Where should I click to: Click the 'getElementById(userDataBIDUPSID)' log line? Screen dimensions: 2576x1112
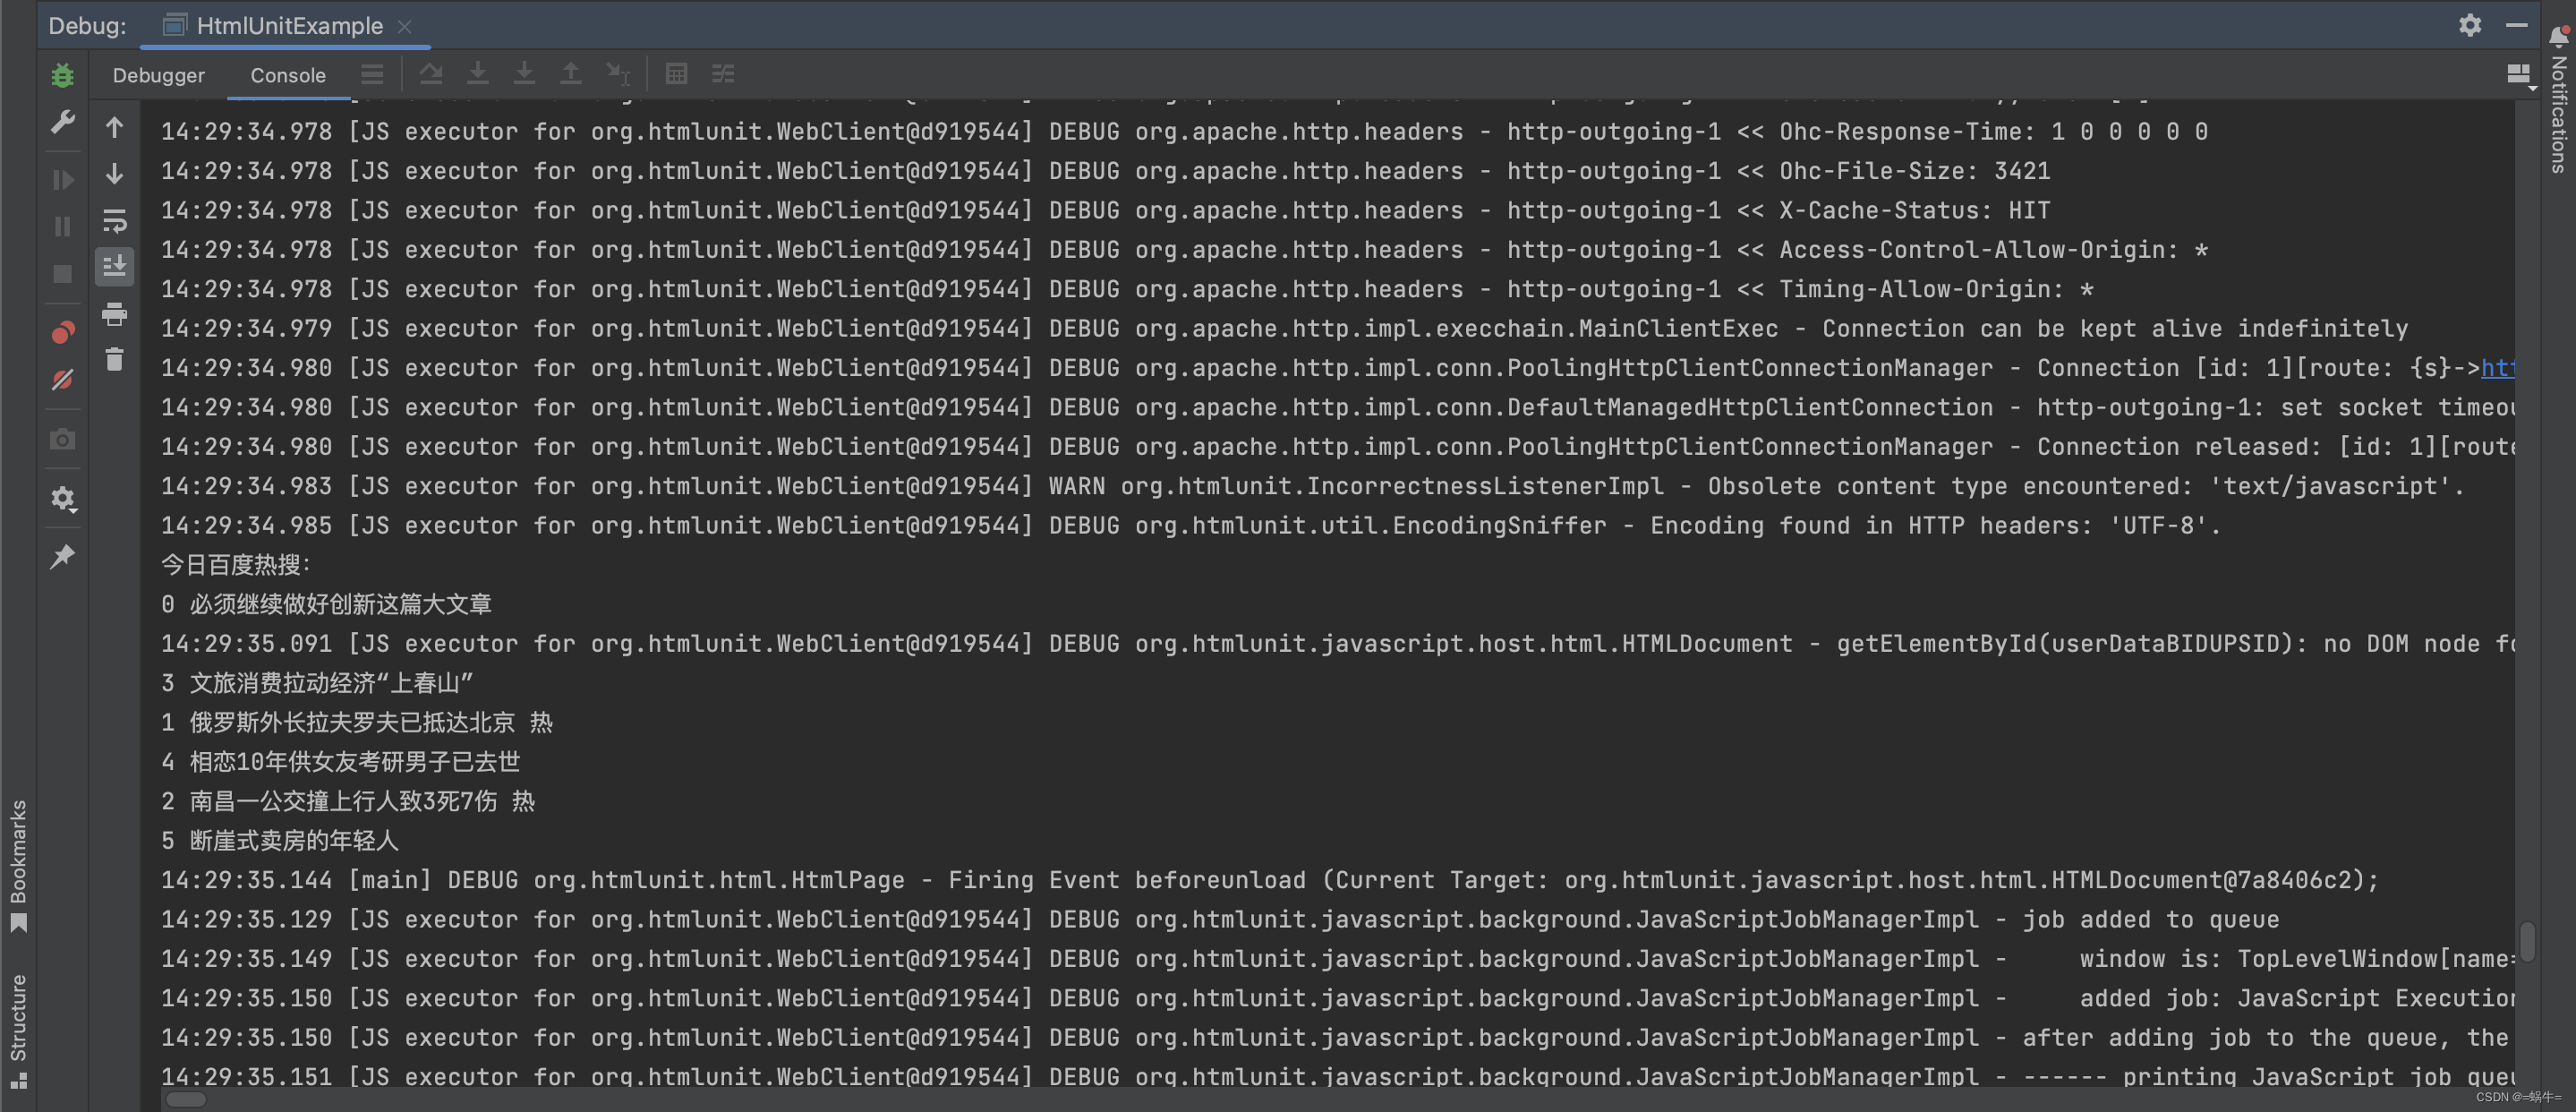point(1338,644)
